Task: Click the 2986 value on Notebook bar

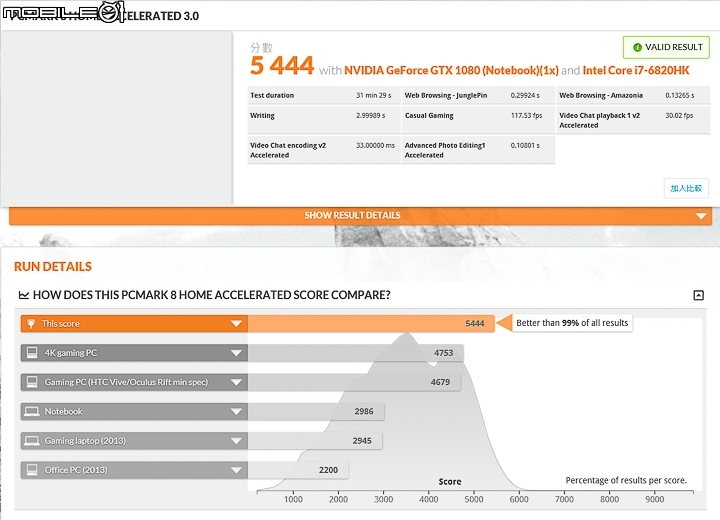Action: (x=364, y=412)
